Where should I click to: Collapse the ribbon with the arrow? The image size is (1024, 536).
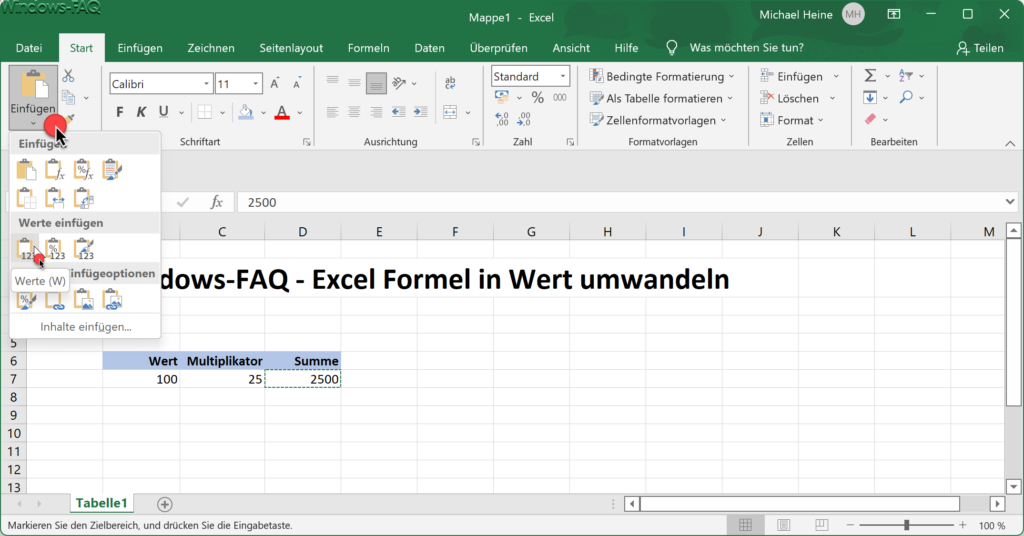point(1010,143)
